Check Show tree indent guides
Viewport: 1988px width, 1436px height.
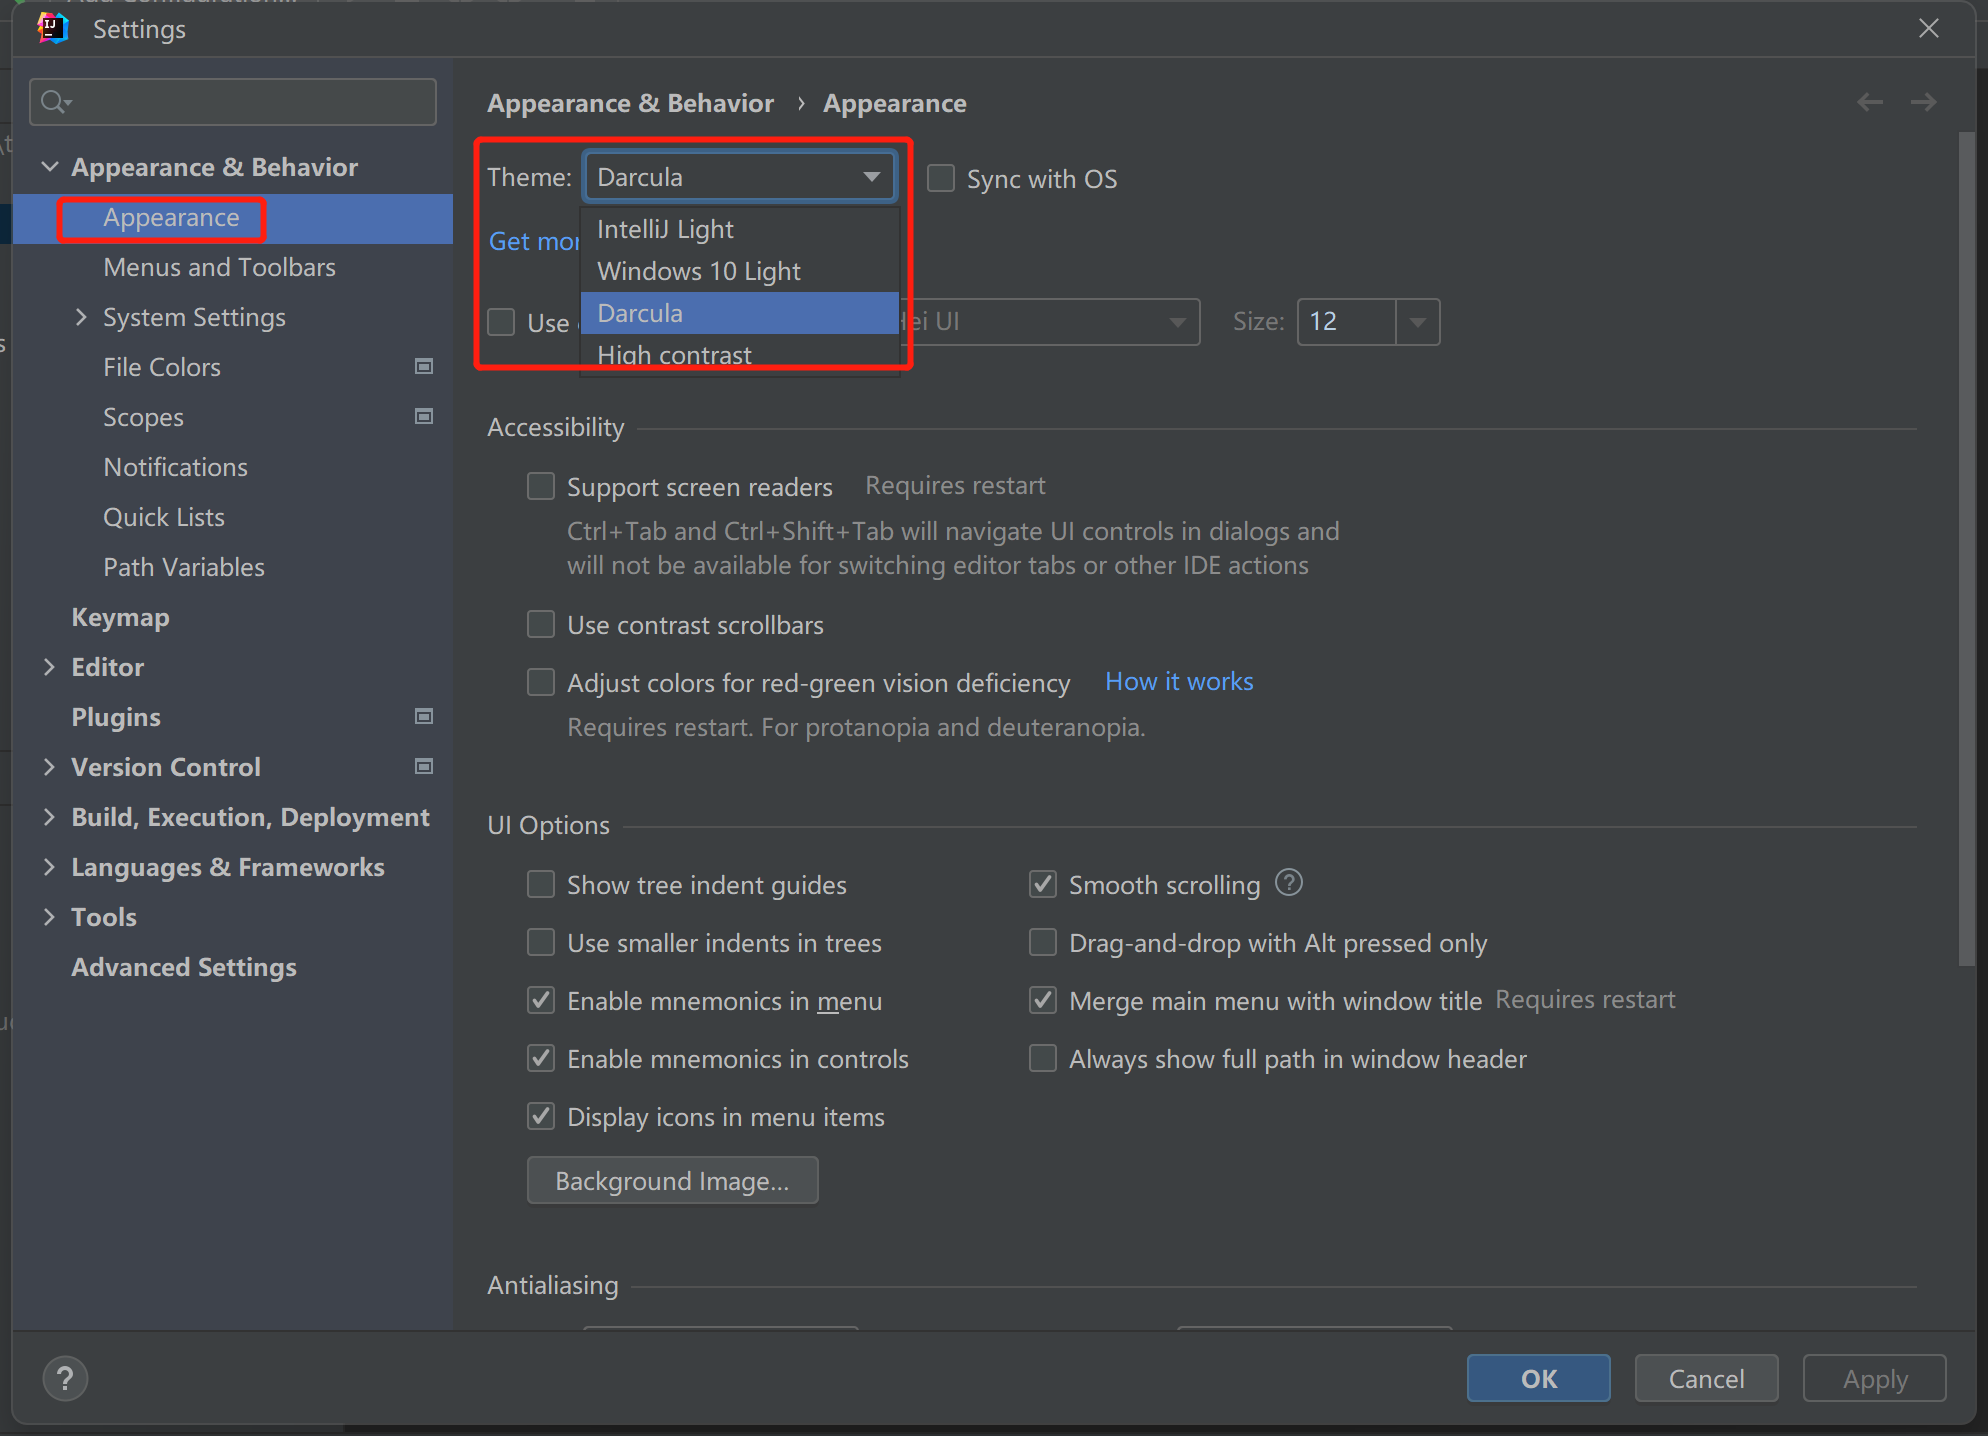540,883
